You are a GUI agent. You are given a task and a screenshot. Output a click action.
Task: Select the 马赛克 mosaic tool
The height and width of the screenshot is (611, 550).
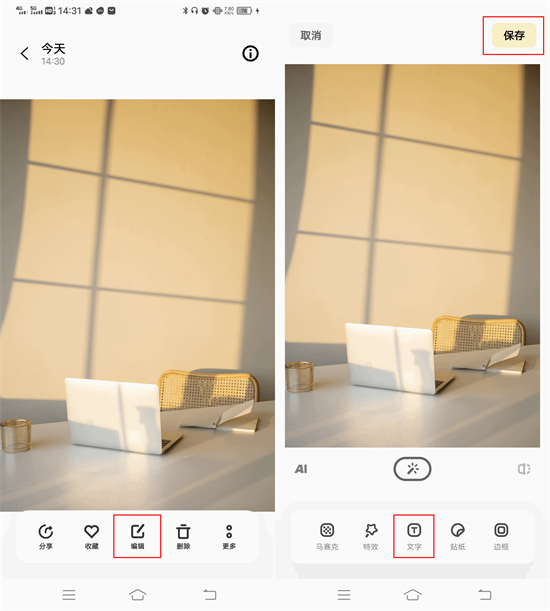tap(327, 536)
